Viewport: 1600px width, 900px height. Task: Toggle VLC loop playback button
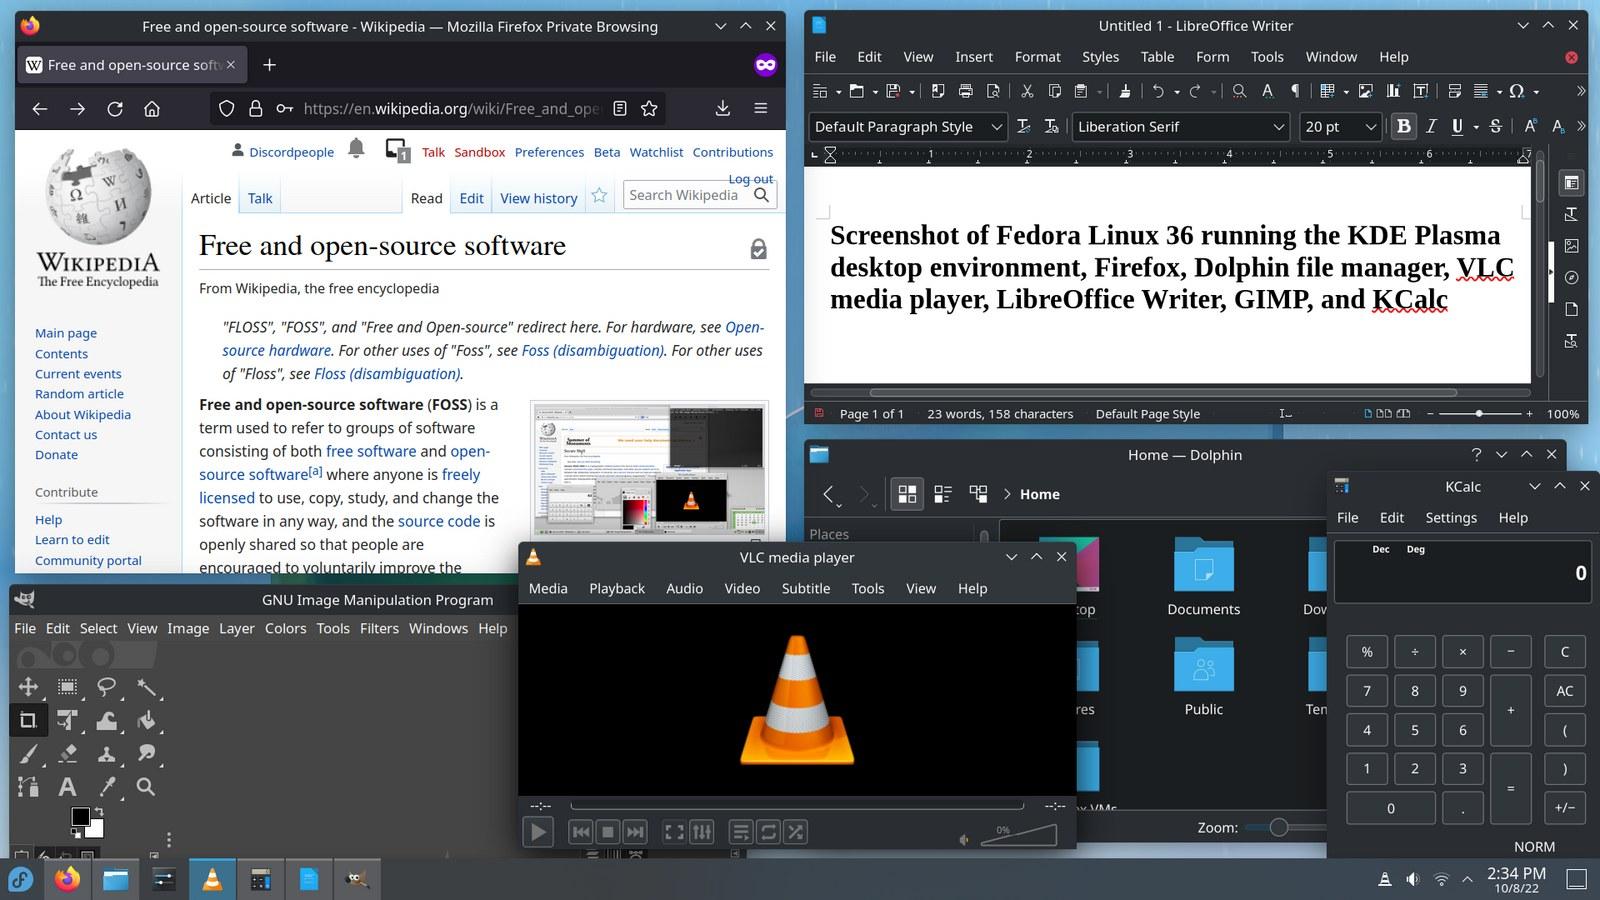[768, 832]
